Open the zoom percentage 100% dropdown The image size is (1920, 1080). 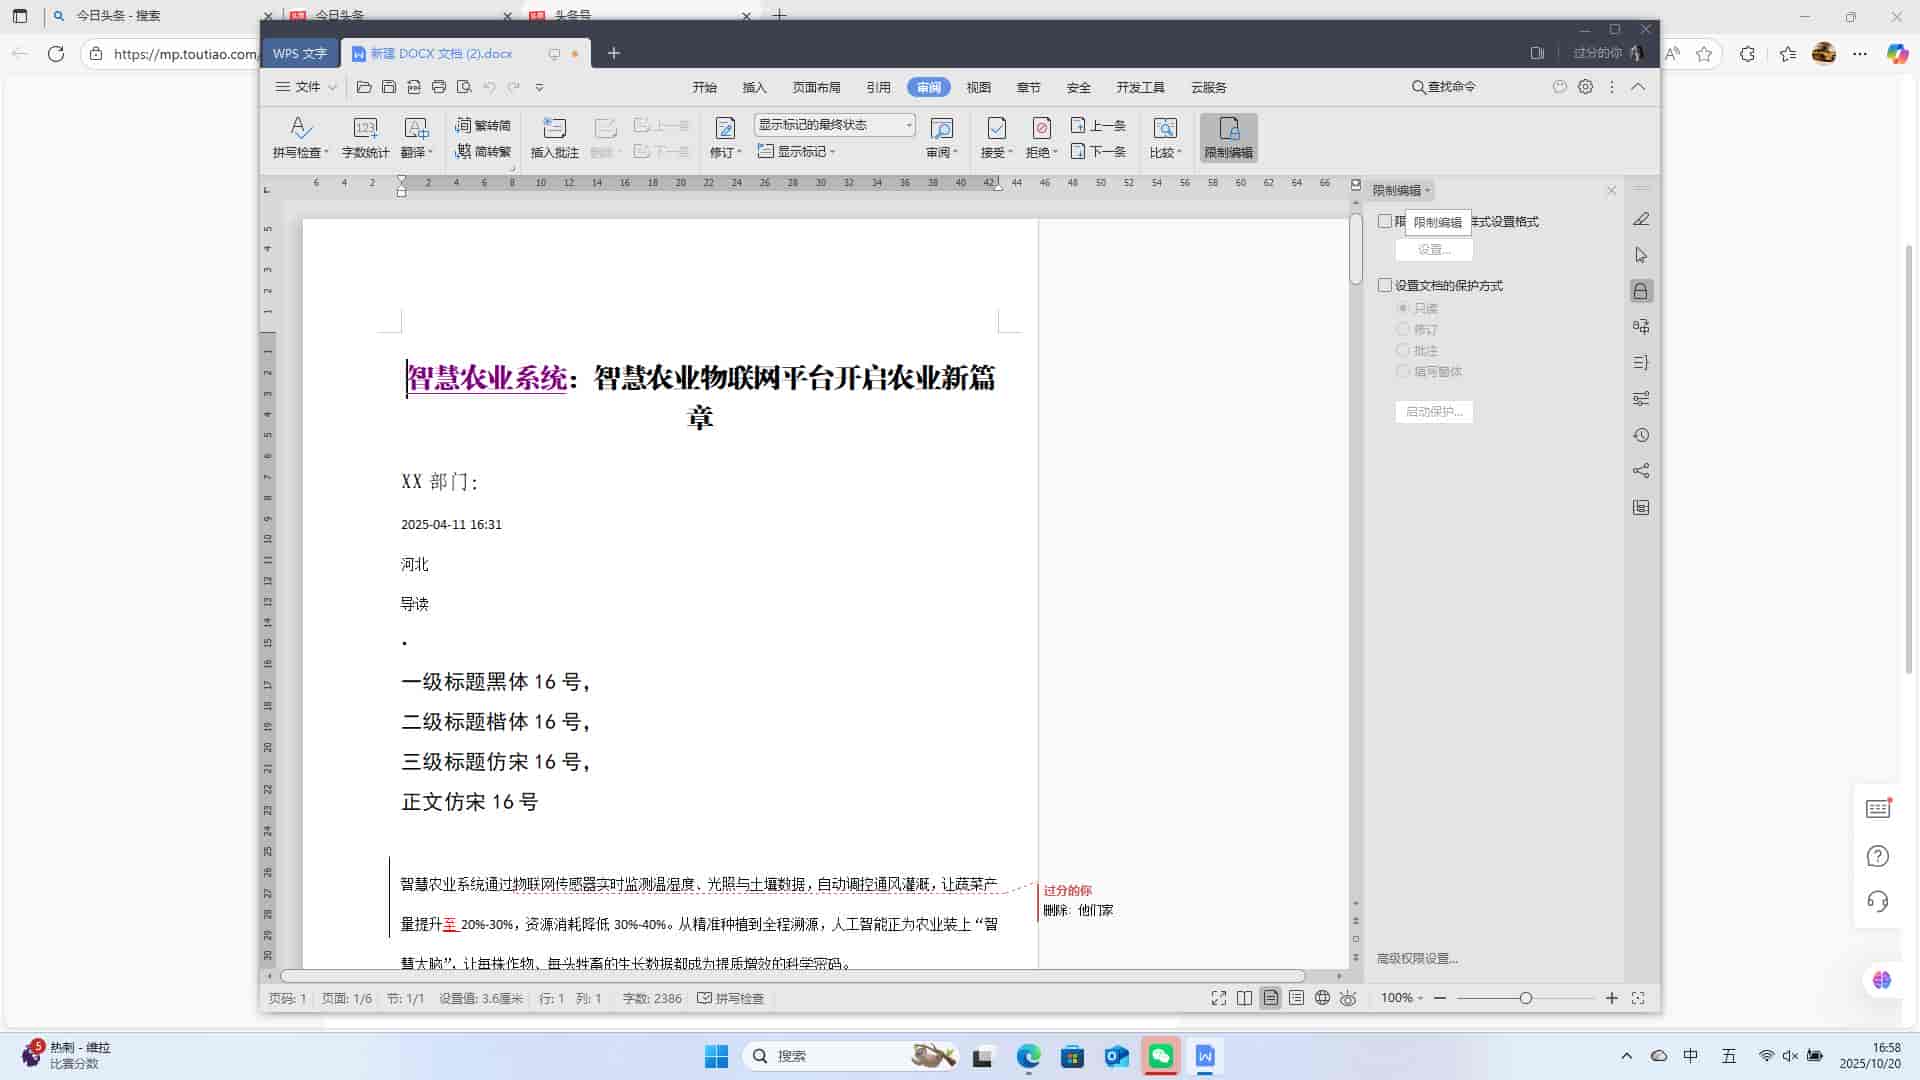tap(1402, 998)
